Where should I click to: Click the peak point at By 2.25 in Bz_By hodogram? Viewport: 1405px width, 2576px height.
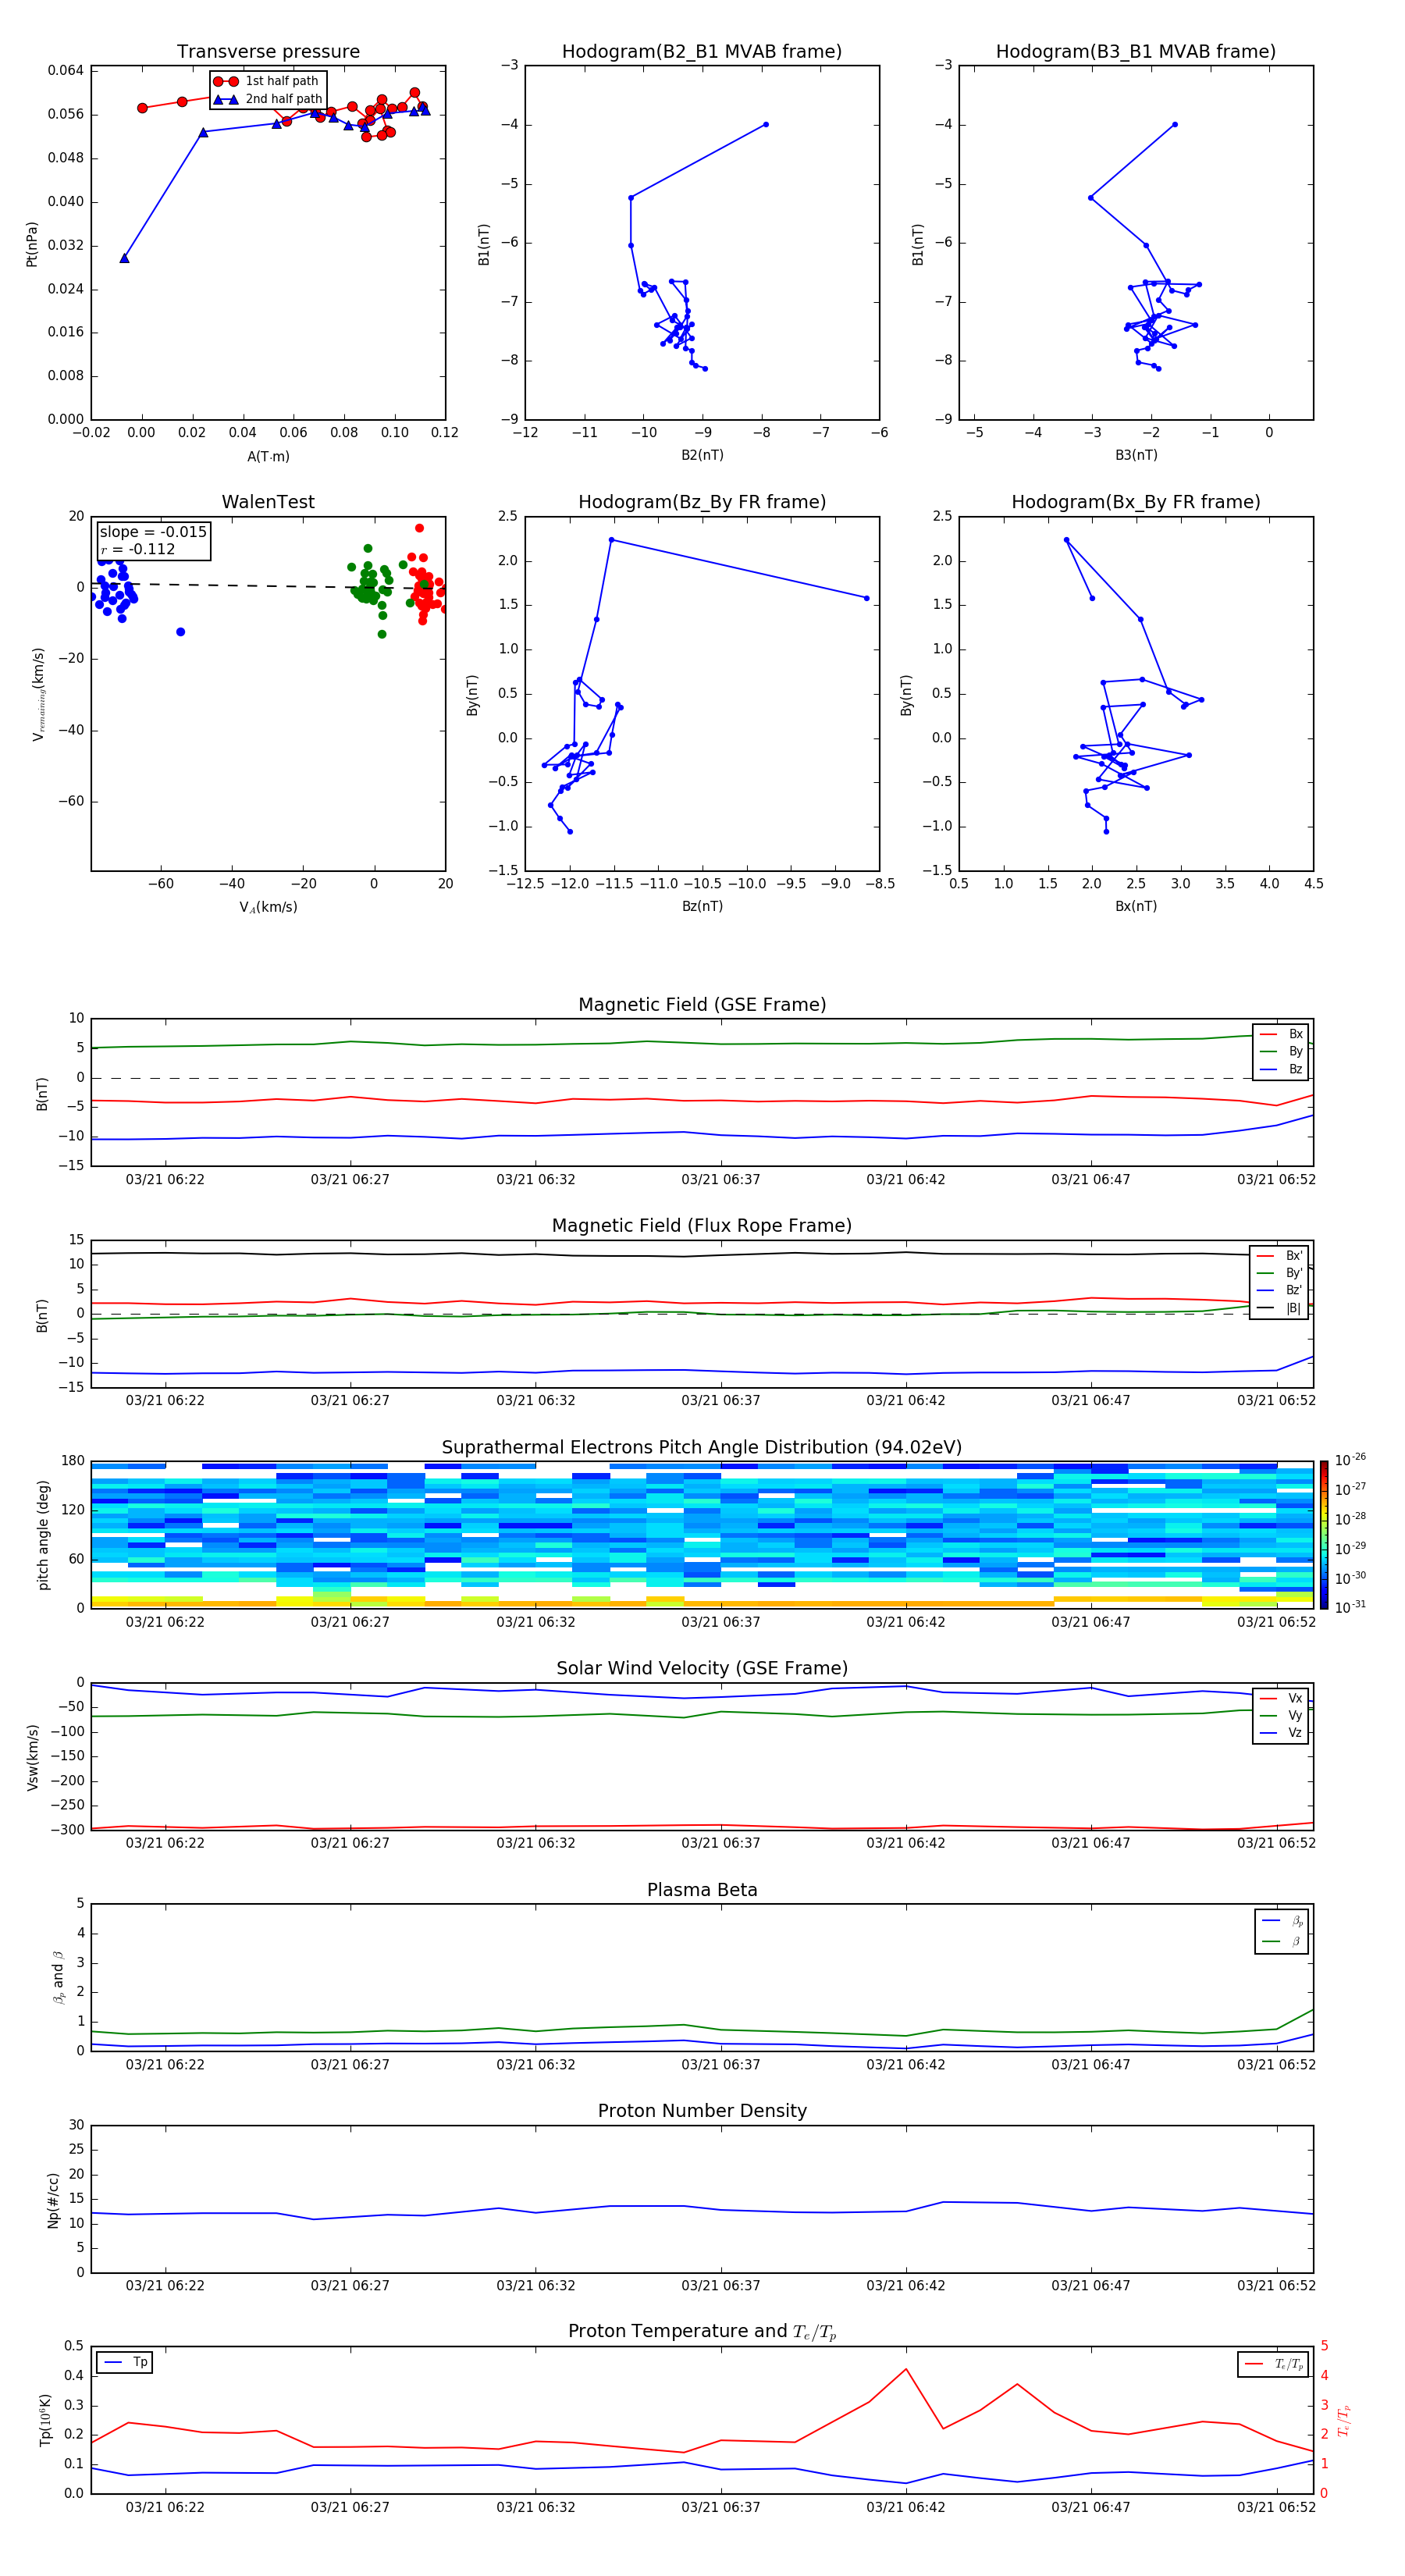(x=611, y=540)
